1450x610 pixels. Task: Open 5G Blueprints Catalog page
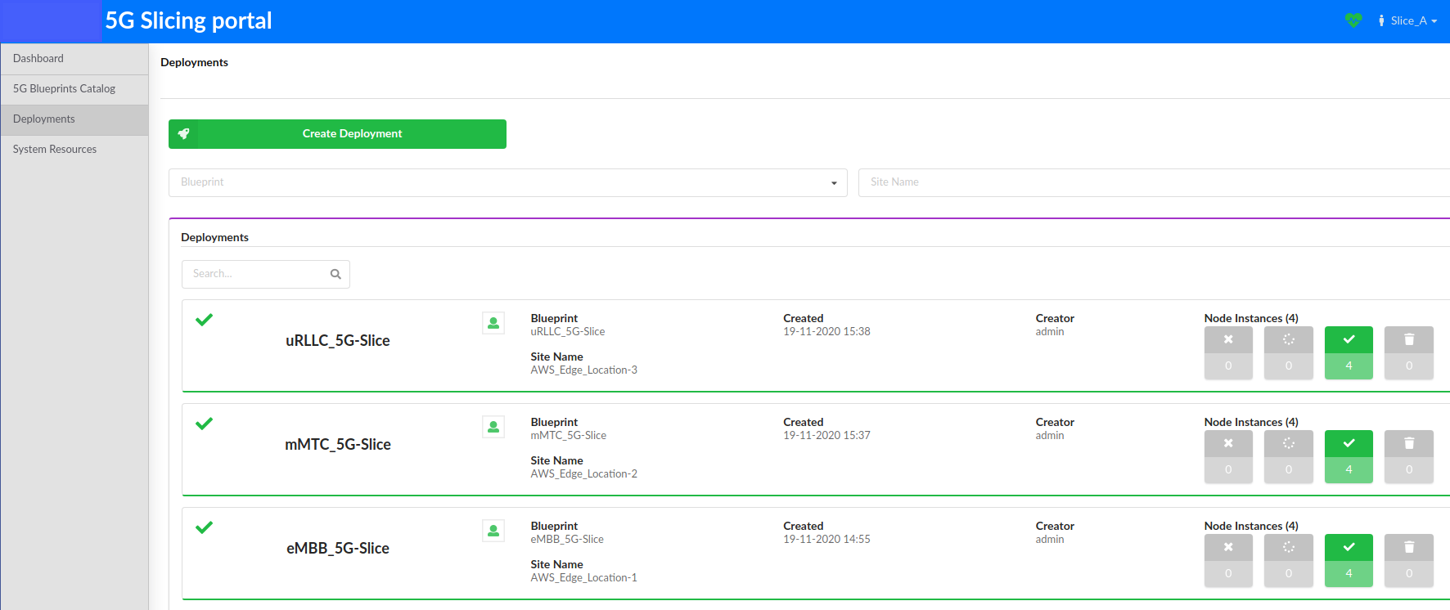[74, 89]
